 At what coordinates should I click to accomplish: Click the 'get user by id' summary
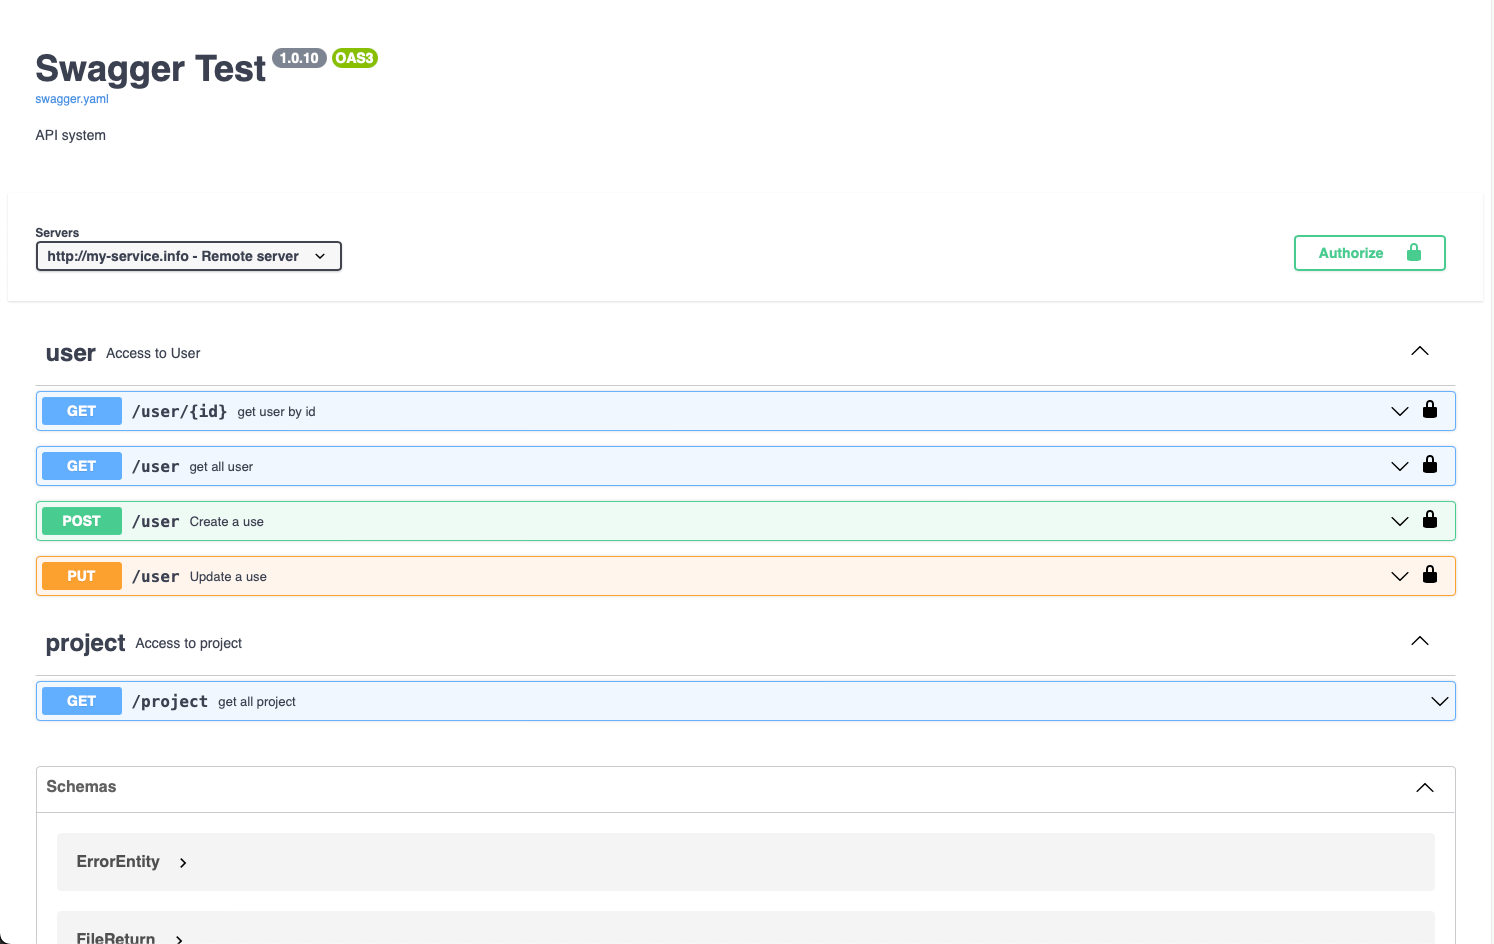276,412
